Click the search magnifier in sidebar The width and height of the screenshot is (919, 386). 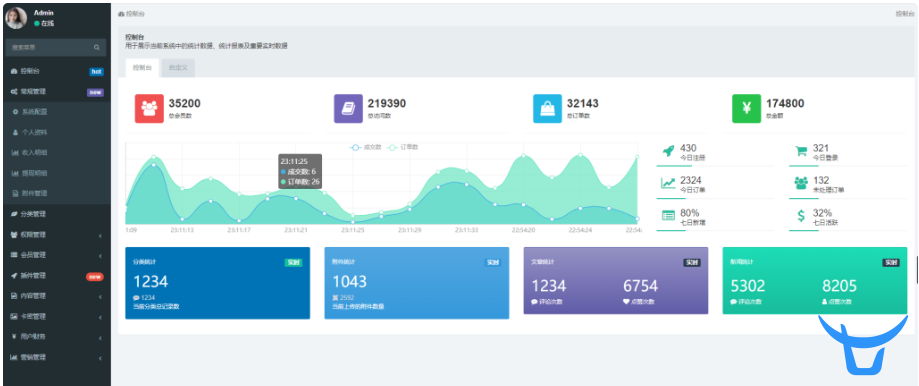[x=97, y=47]
